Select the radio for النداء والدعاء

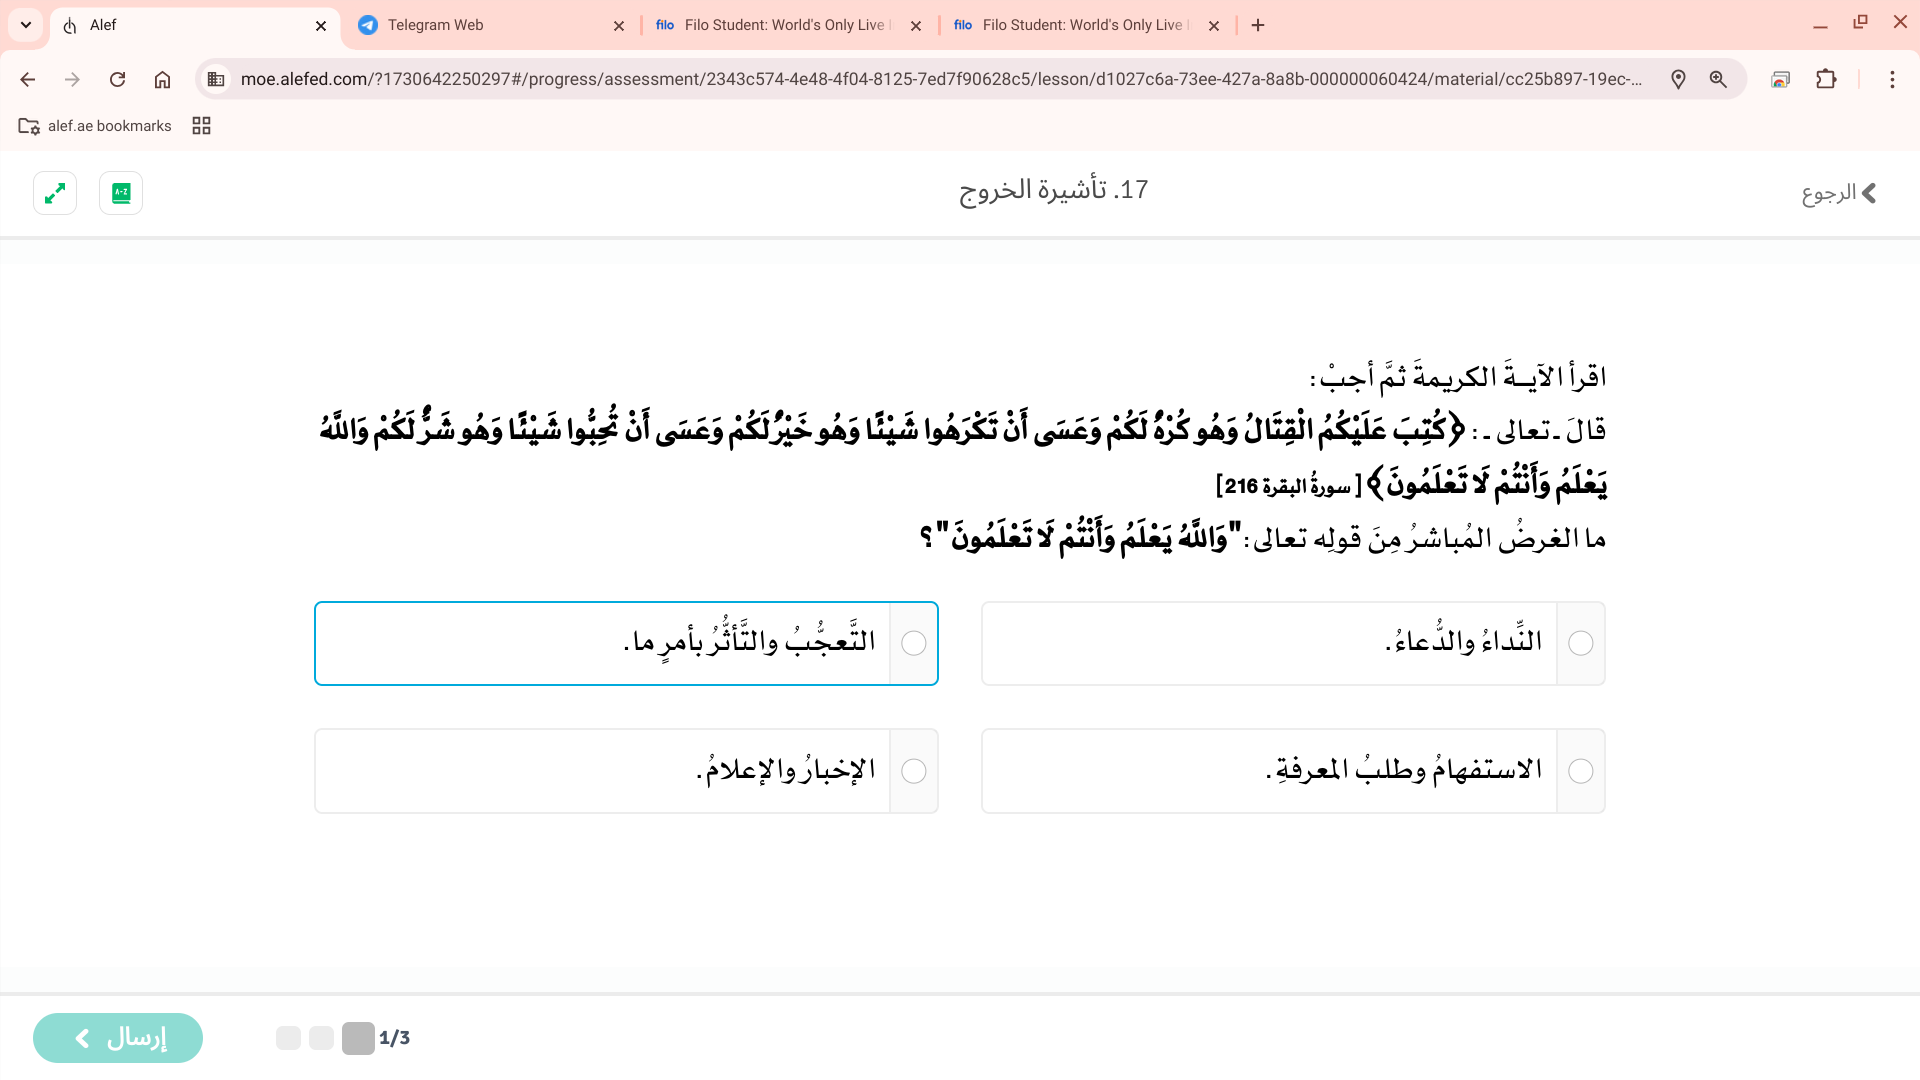[x=1580, y=644]
